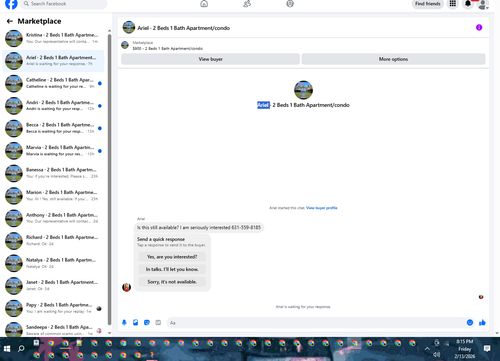Image resolution: width=500 pixels, height=361 pixels.
Task: Open Banessa's conversation
Action: point(53,173)
